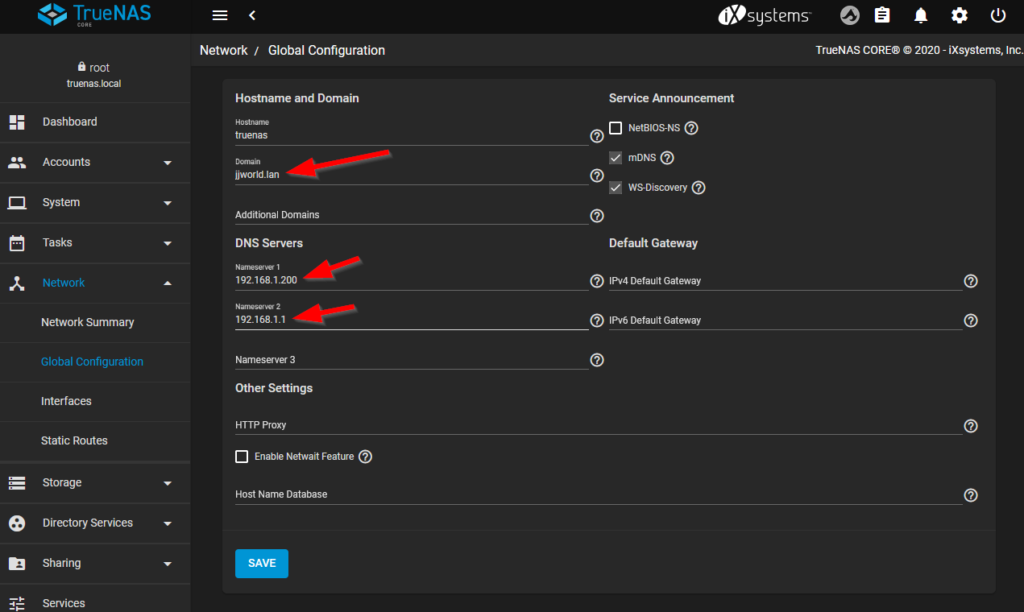Open TrueCommand status icon
The width and height of the screenshot is (1024, 612).
click(849, 15)
